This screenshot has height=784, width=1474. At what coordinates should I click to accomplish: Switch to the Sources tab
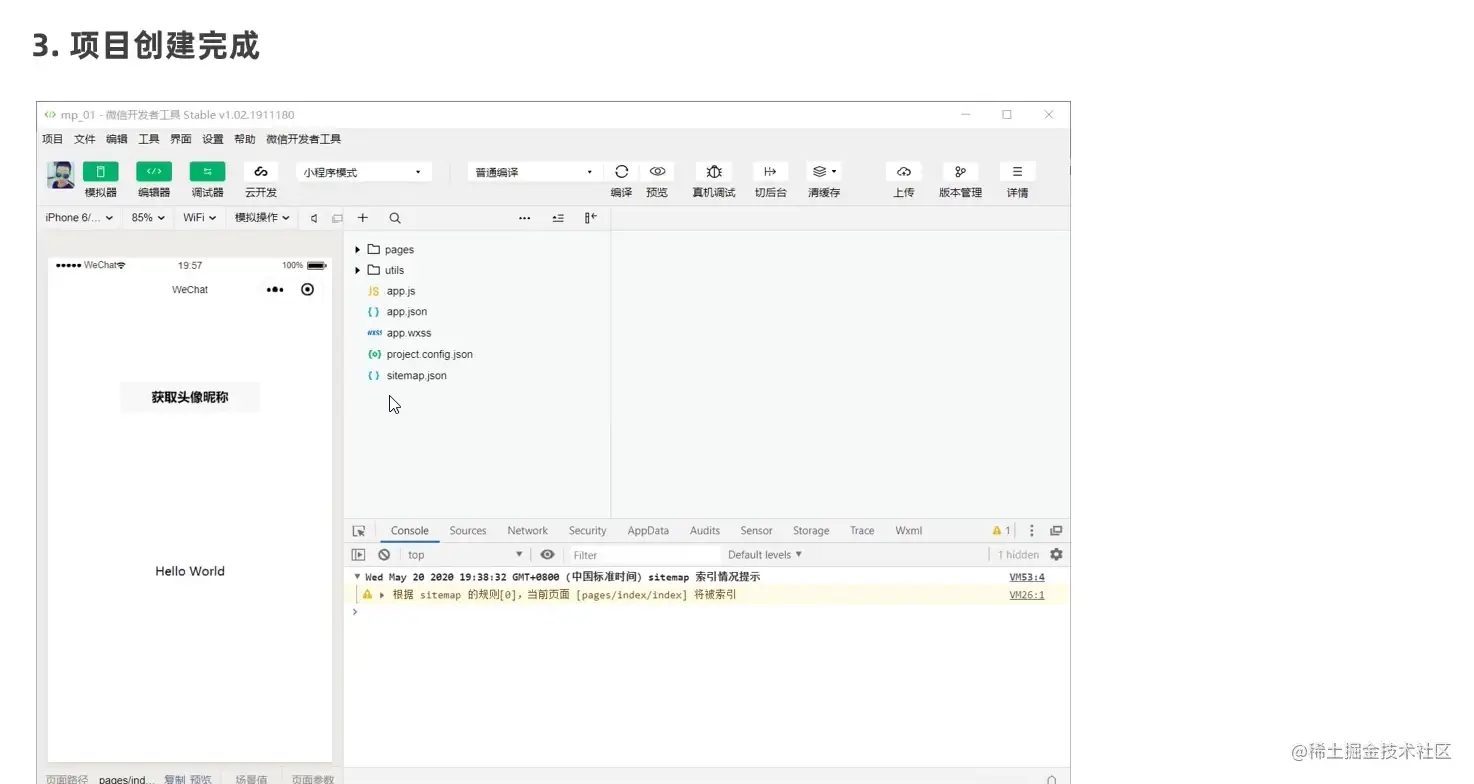click(468, 531)
